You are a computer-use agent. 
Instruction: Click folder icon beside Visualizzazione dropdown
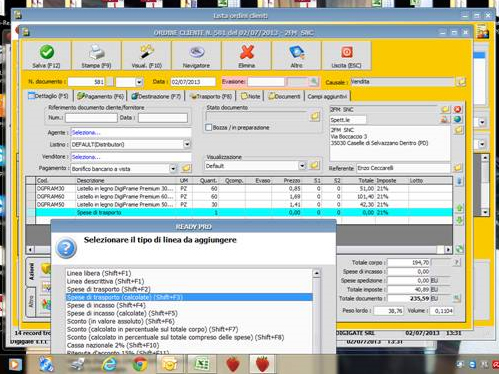point(314,165)
